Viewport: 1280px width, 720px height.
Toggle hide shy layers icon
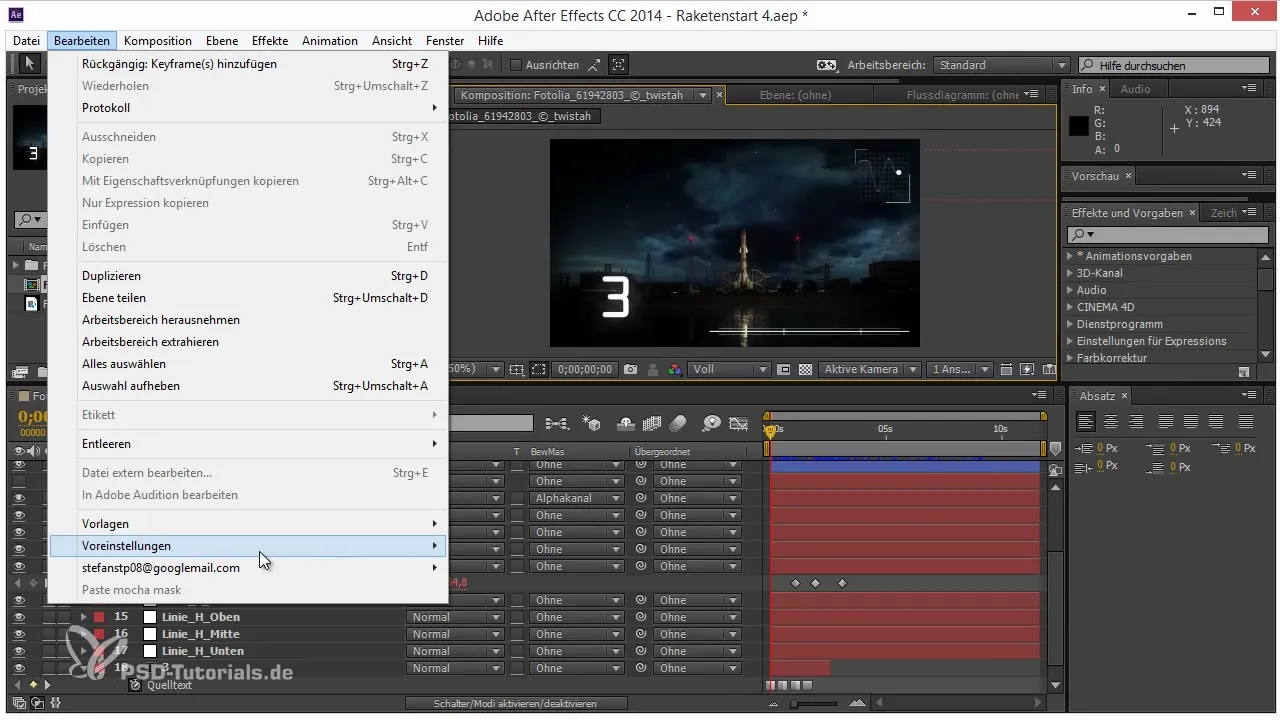(x=627, y=424)
